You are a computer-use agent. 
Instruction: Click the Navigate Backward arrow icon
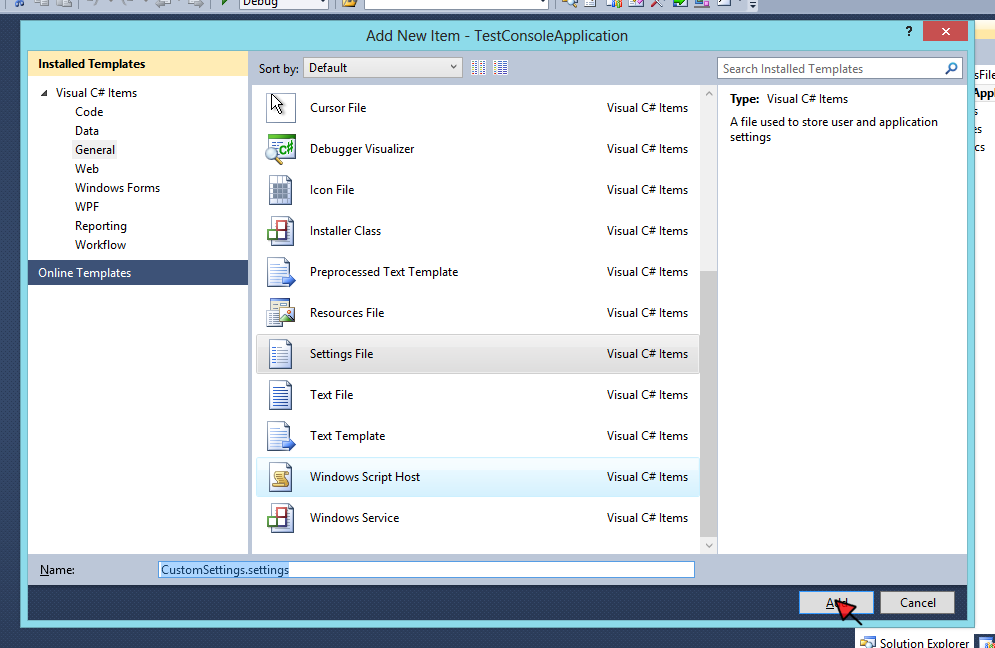[x=163, y=5]
